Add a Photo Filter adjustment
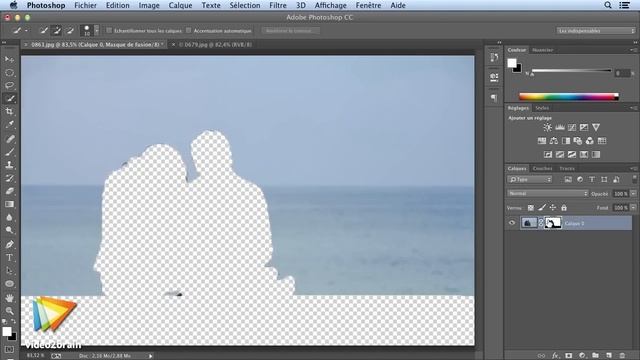Image resolution: width=640 pixels, height=360 pixels. (578, 141)
